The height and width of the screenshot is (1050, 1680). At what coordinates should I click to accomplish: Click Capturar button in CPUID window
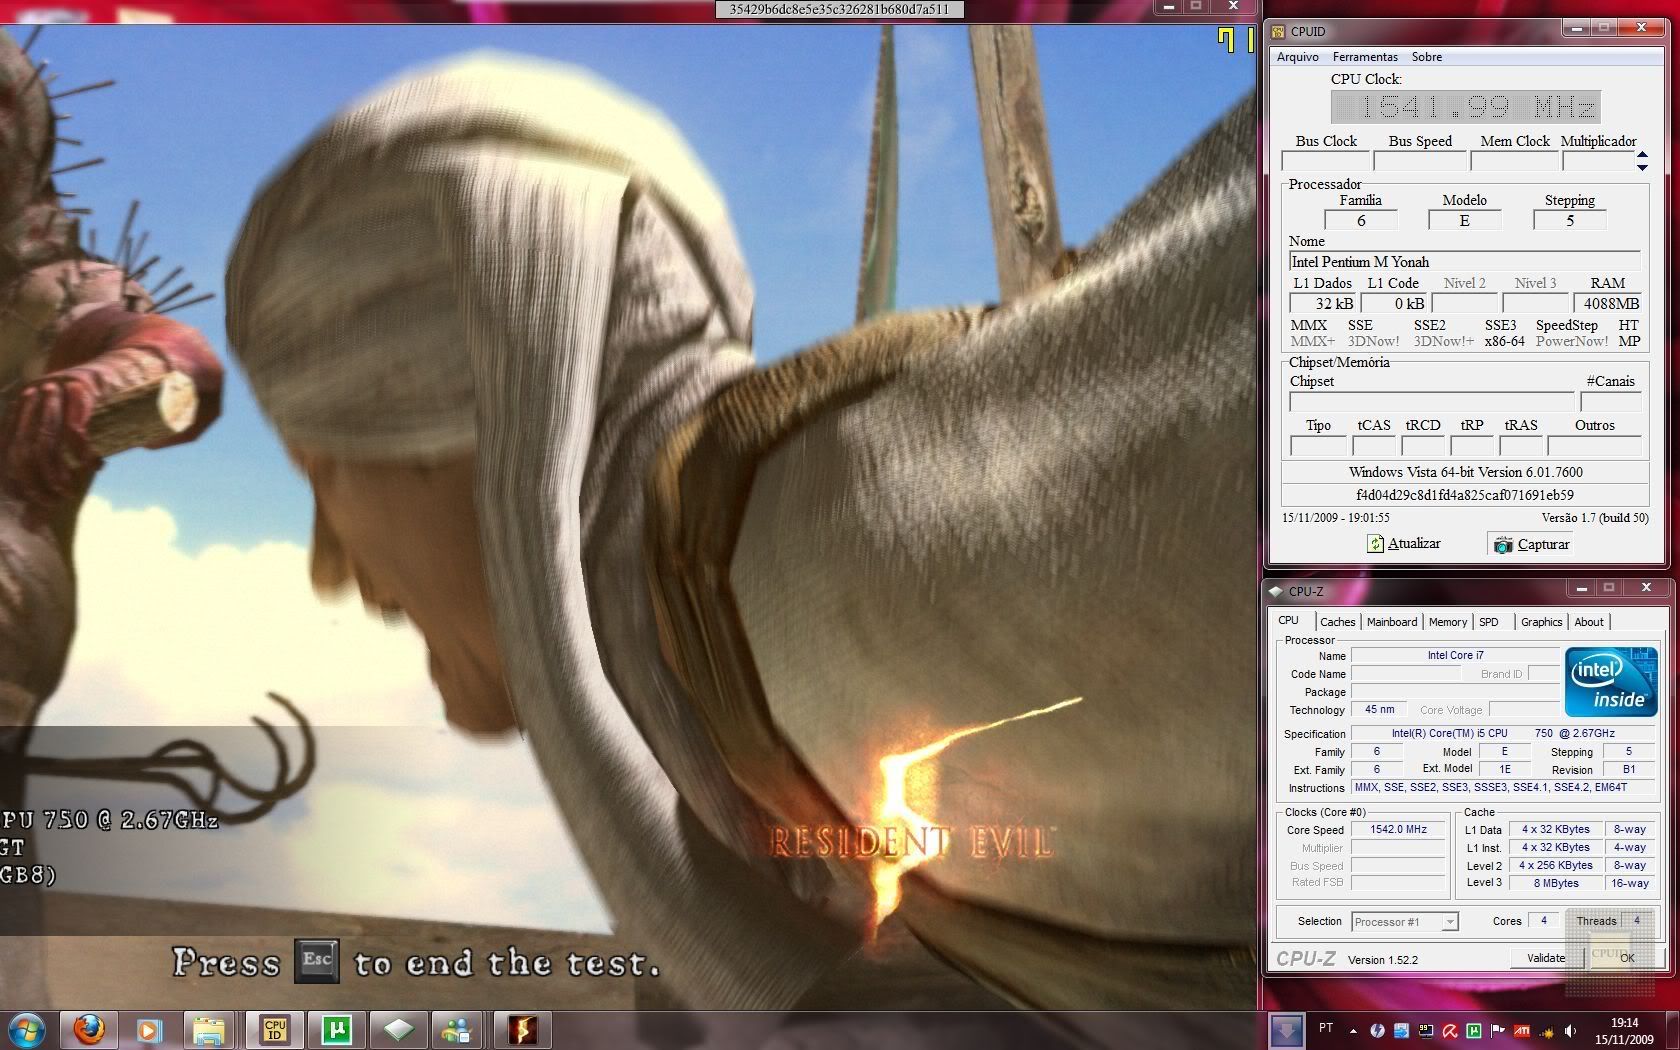coord(1532,544)
